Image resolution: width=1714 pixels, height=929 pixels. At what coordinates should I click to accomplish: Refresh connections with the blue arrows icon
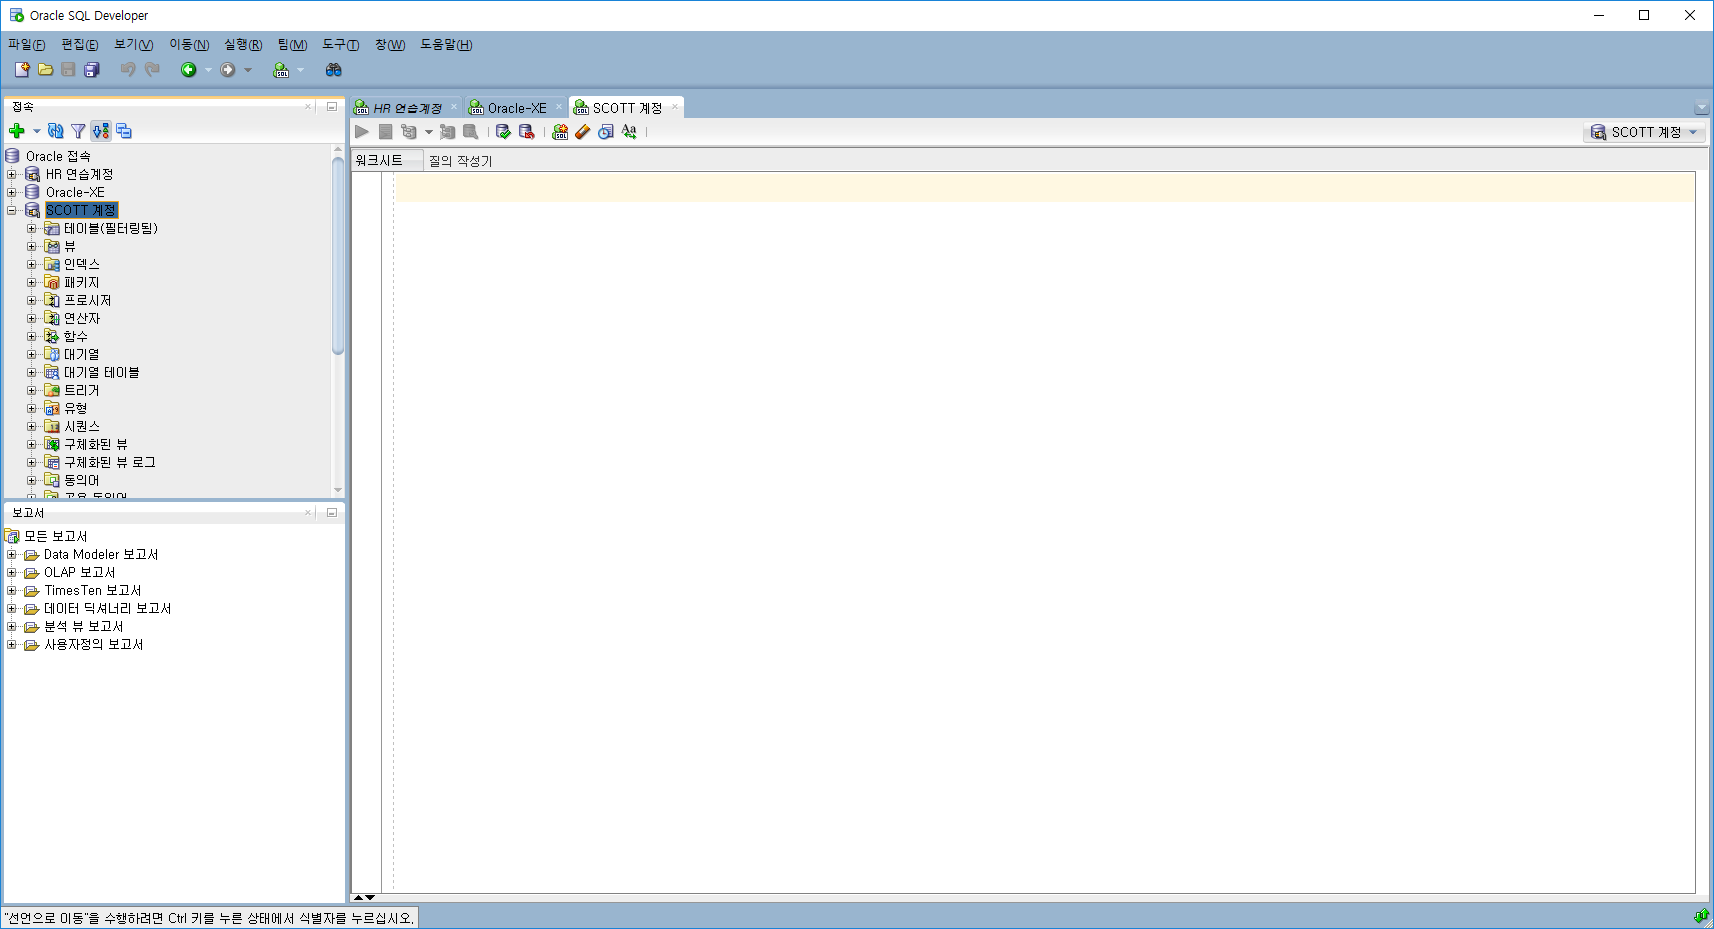[56, 131]
